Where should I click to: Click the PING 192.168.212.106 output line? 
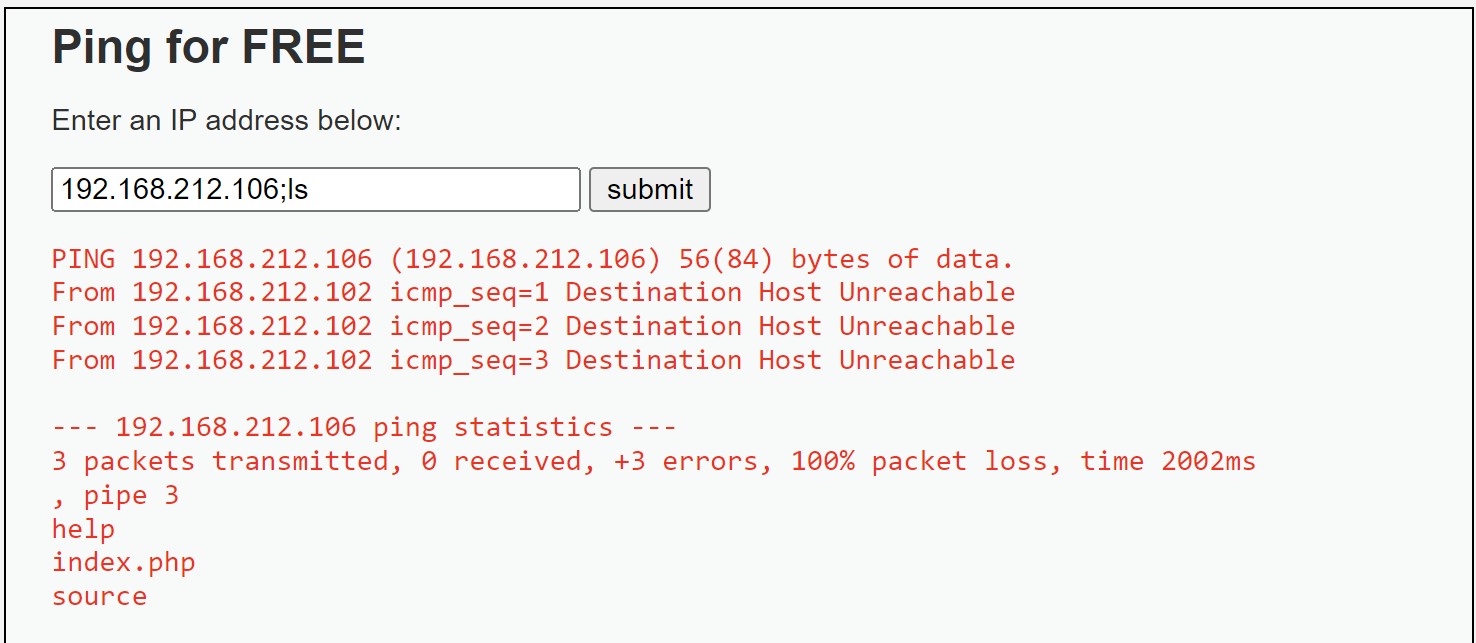tap(533, 260)
